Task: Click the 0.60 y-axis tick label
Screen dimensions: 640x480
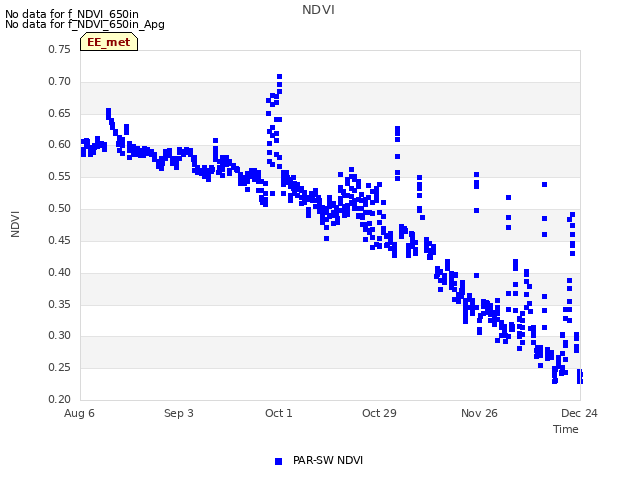Action: [x=60, y=144]
